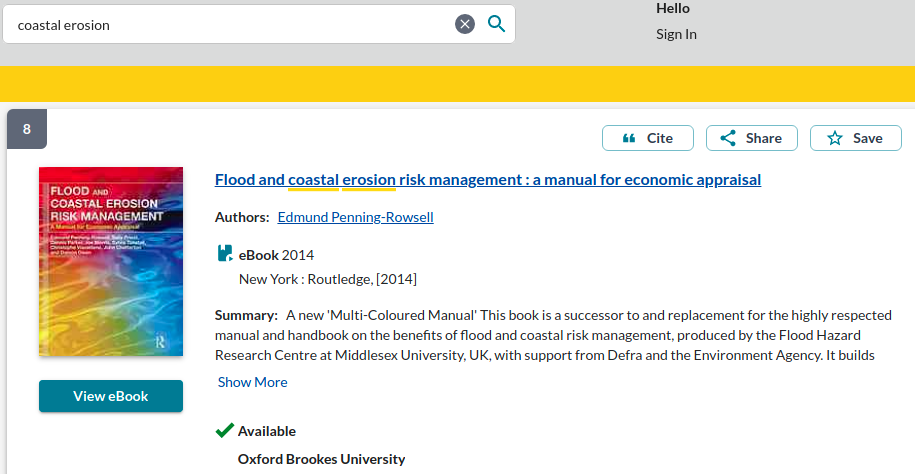
Task: Click the 'Hello' greeting text
Action: tap(673, 8)
